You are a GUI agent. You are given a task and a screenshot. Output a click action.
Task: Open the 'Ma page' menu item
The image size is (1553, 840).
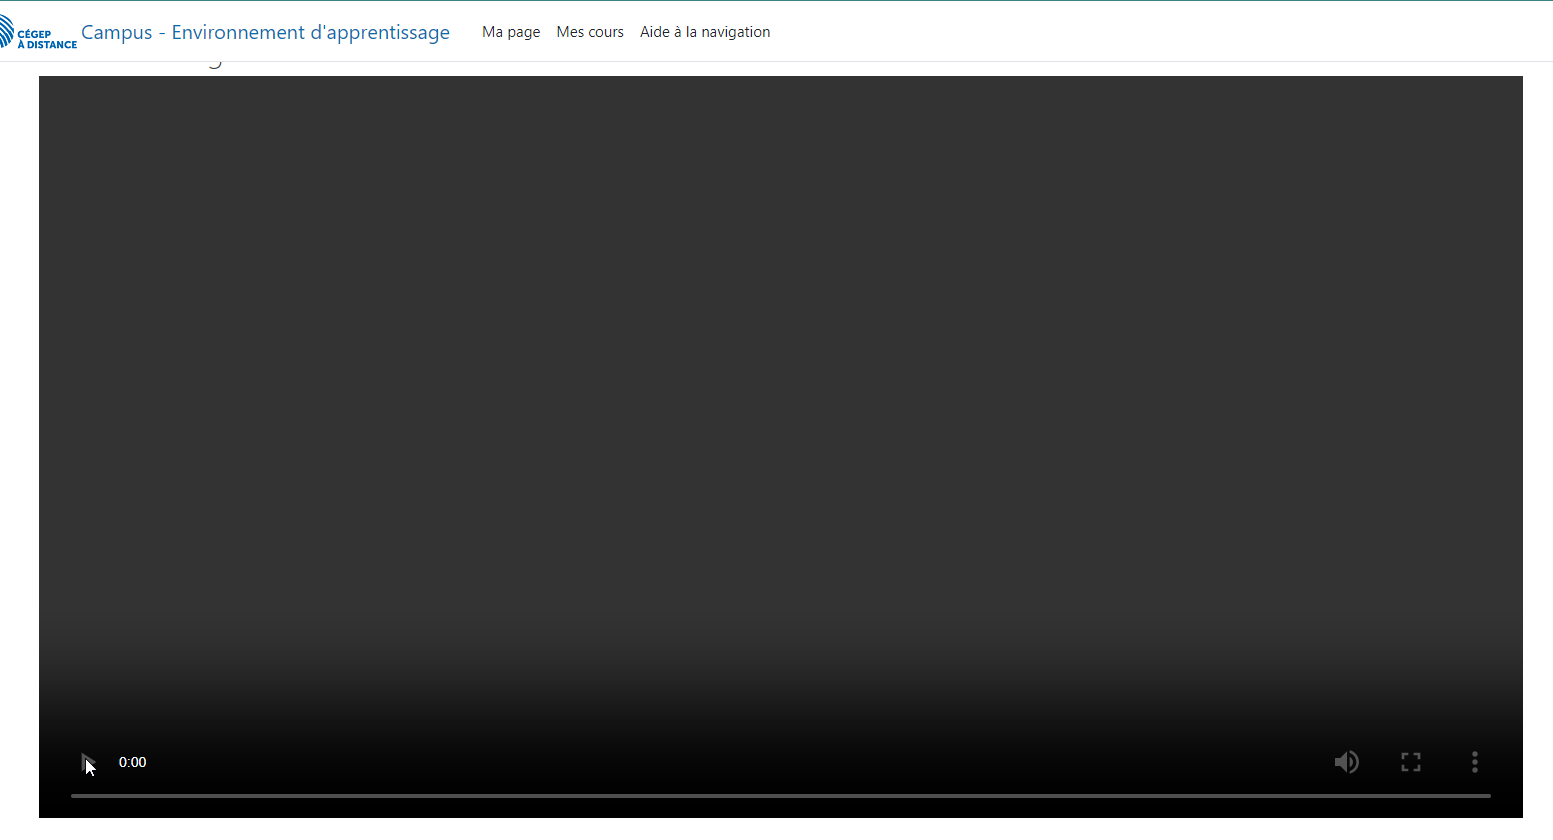coord(510,32)
